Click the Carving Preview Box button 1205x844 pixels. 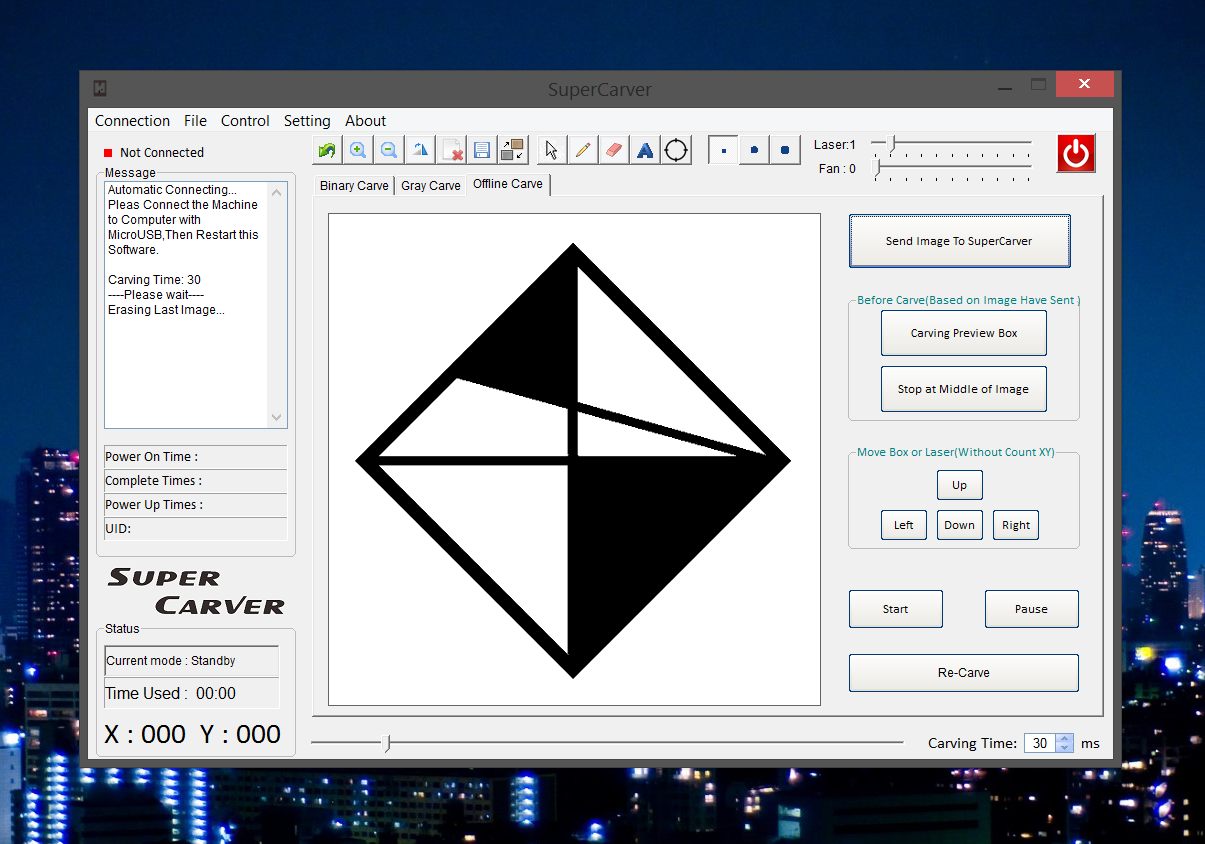pyautogui.click(x=963, y=333)
